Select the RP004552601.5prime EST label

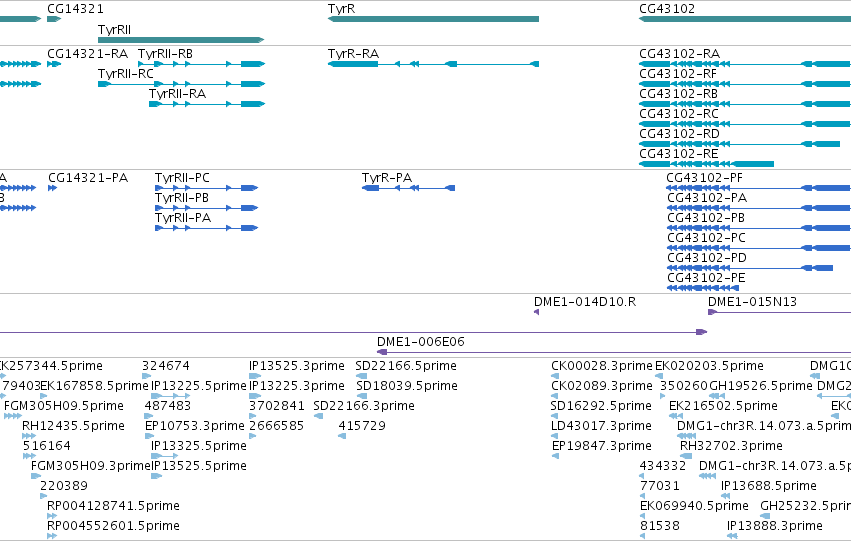(113, 526)
